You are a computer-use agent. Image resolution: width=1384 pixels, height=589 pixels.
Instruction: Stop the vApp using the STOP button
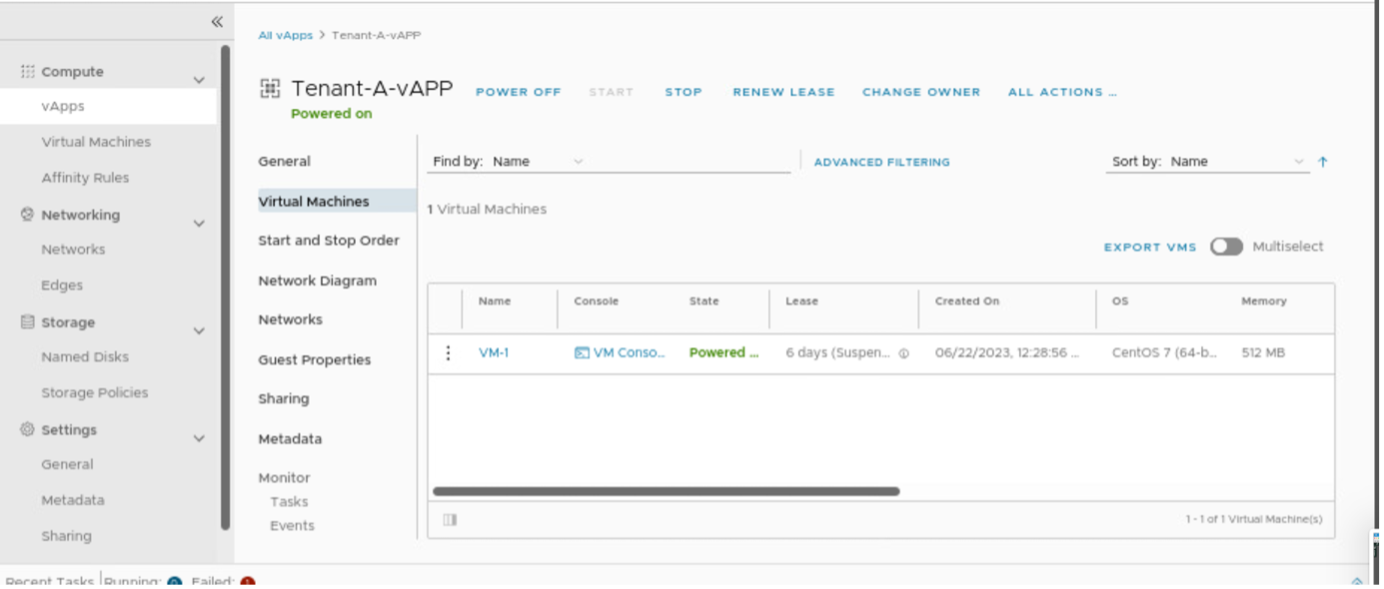click(684, 92)
